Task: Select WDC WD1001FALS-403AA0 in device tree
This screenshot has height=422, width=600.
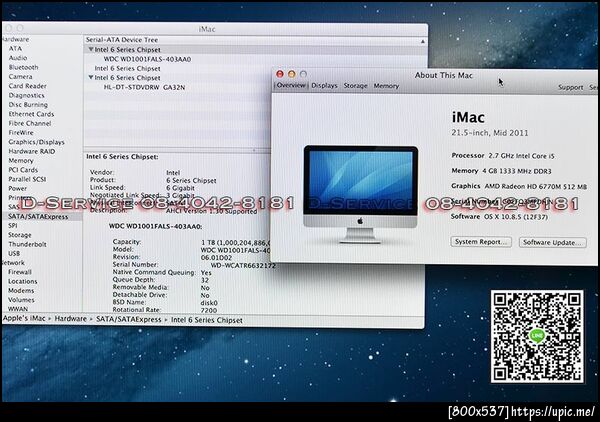Action: click(x=147, y=59)
